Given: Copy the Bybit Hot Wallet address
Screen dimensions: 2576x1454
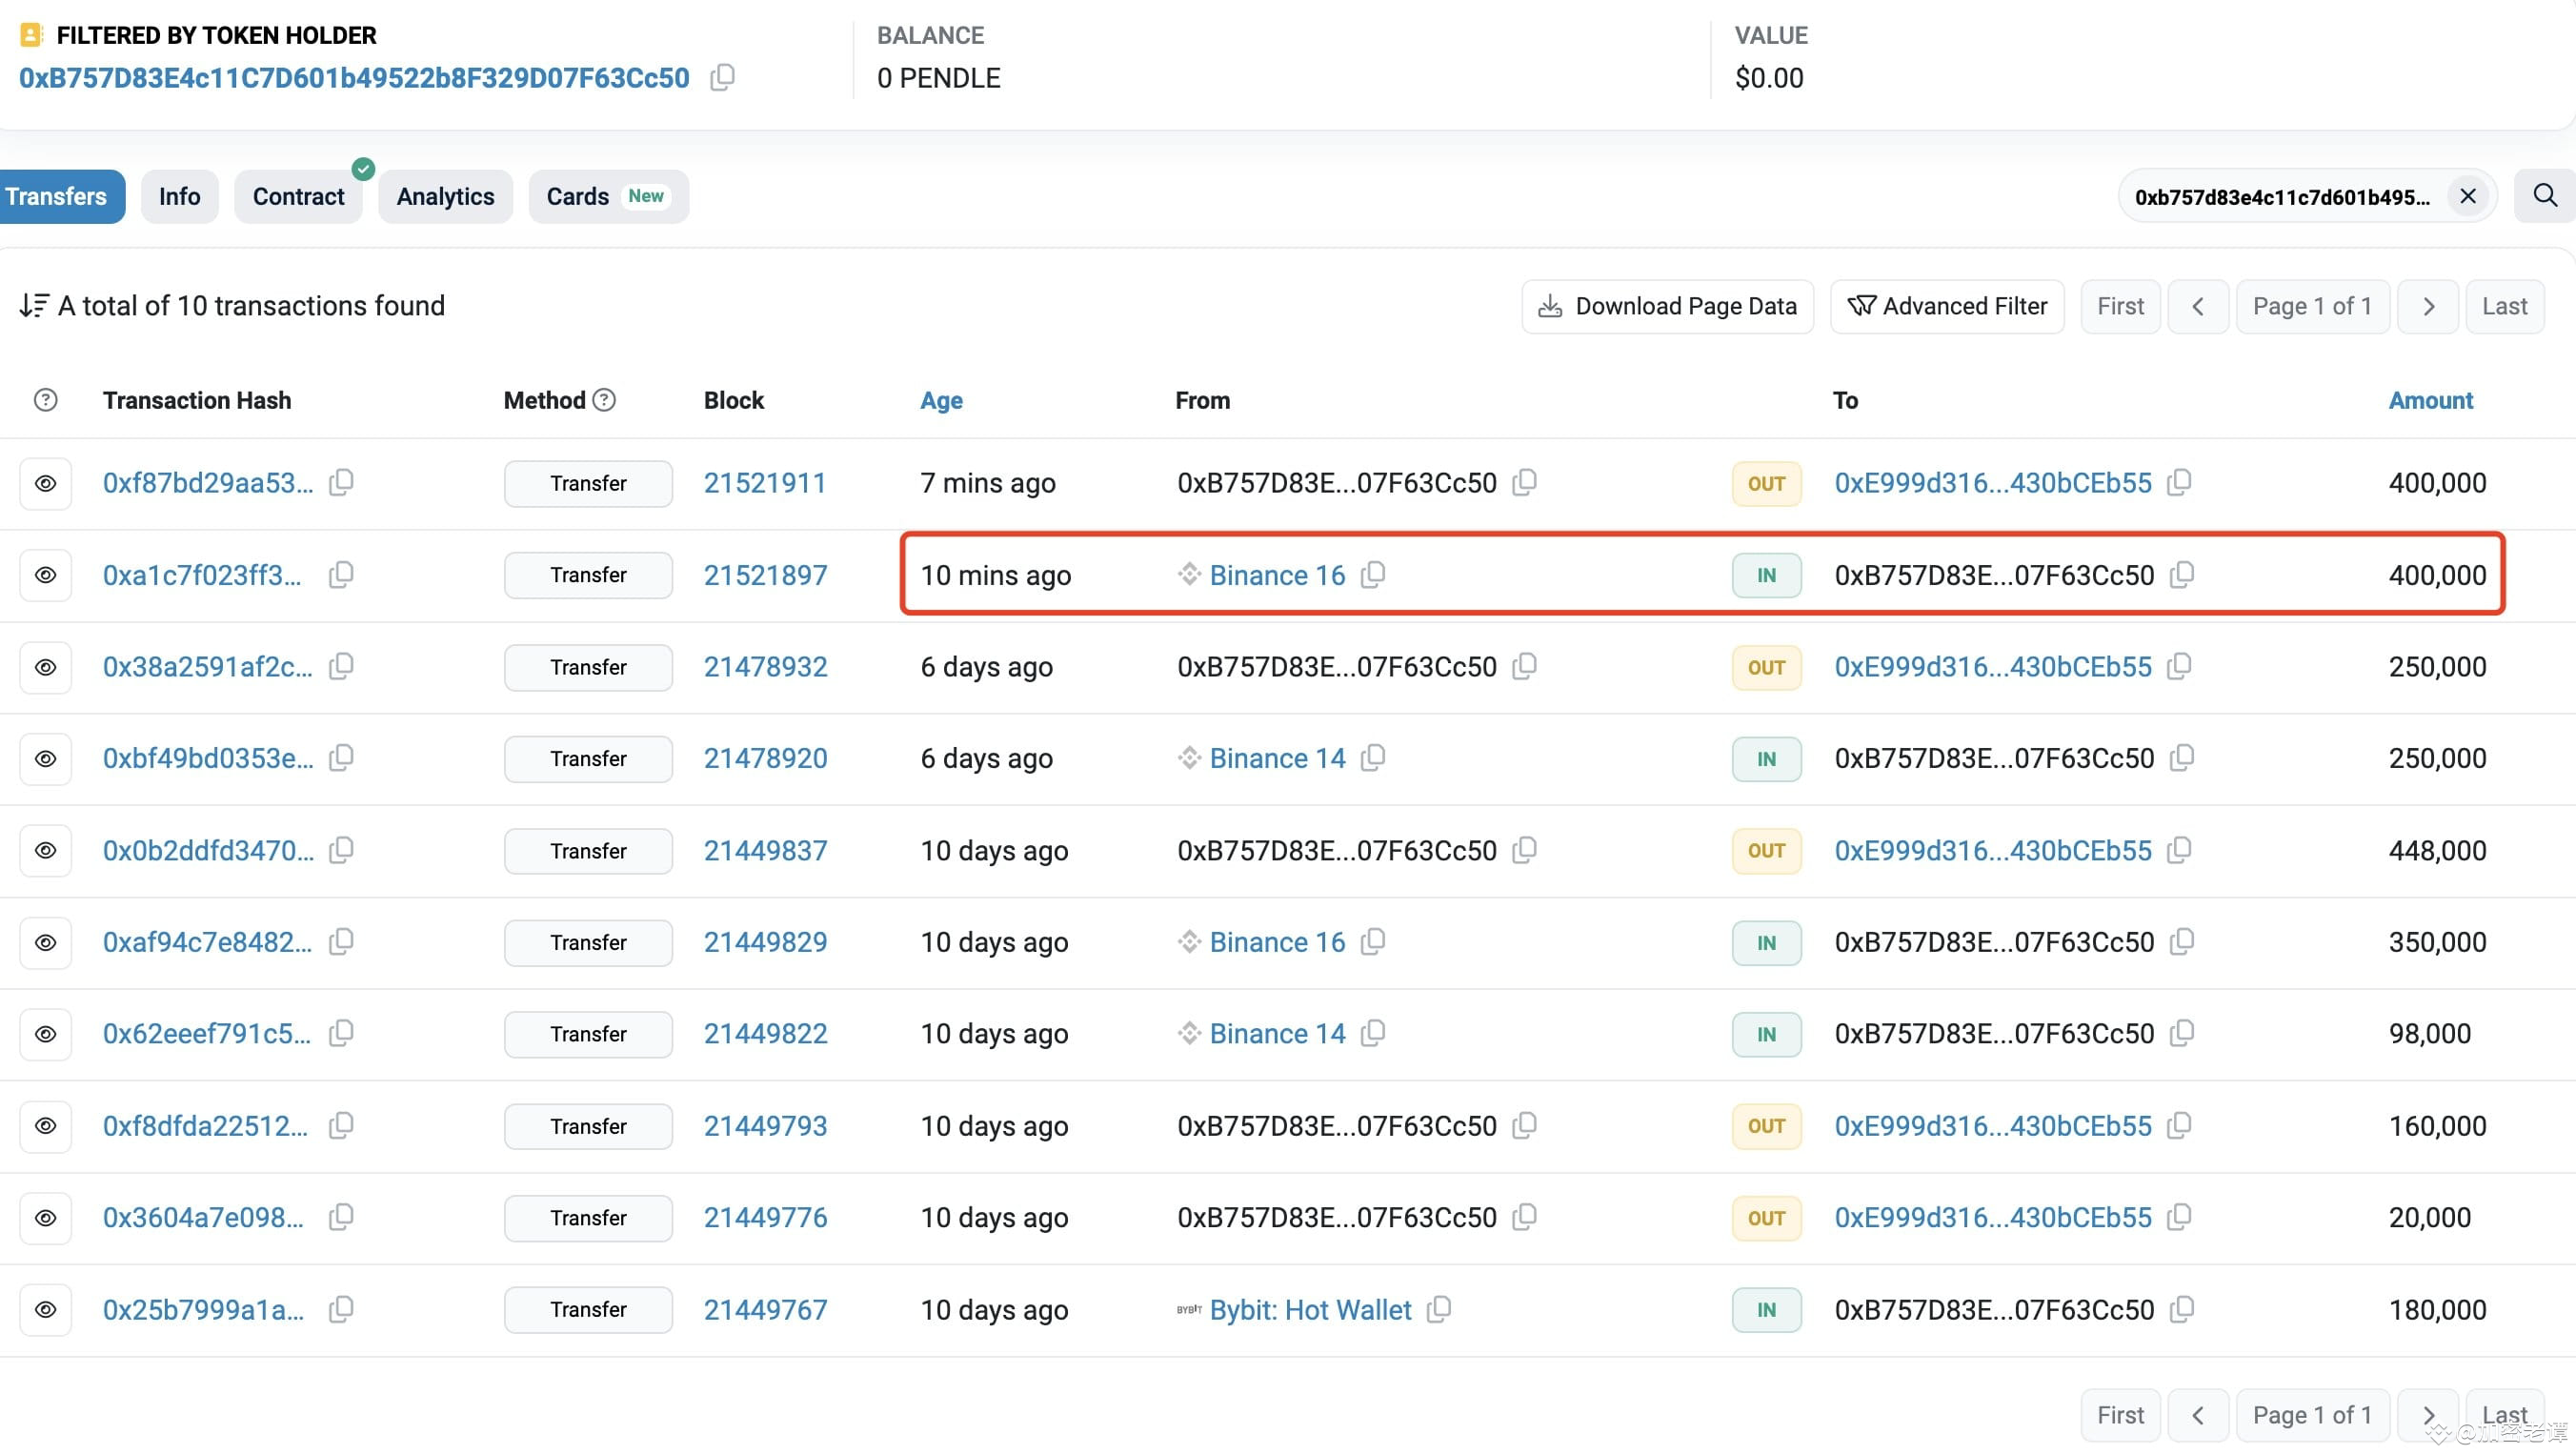Looking at the screenshot, I should coord(1440,1309).
